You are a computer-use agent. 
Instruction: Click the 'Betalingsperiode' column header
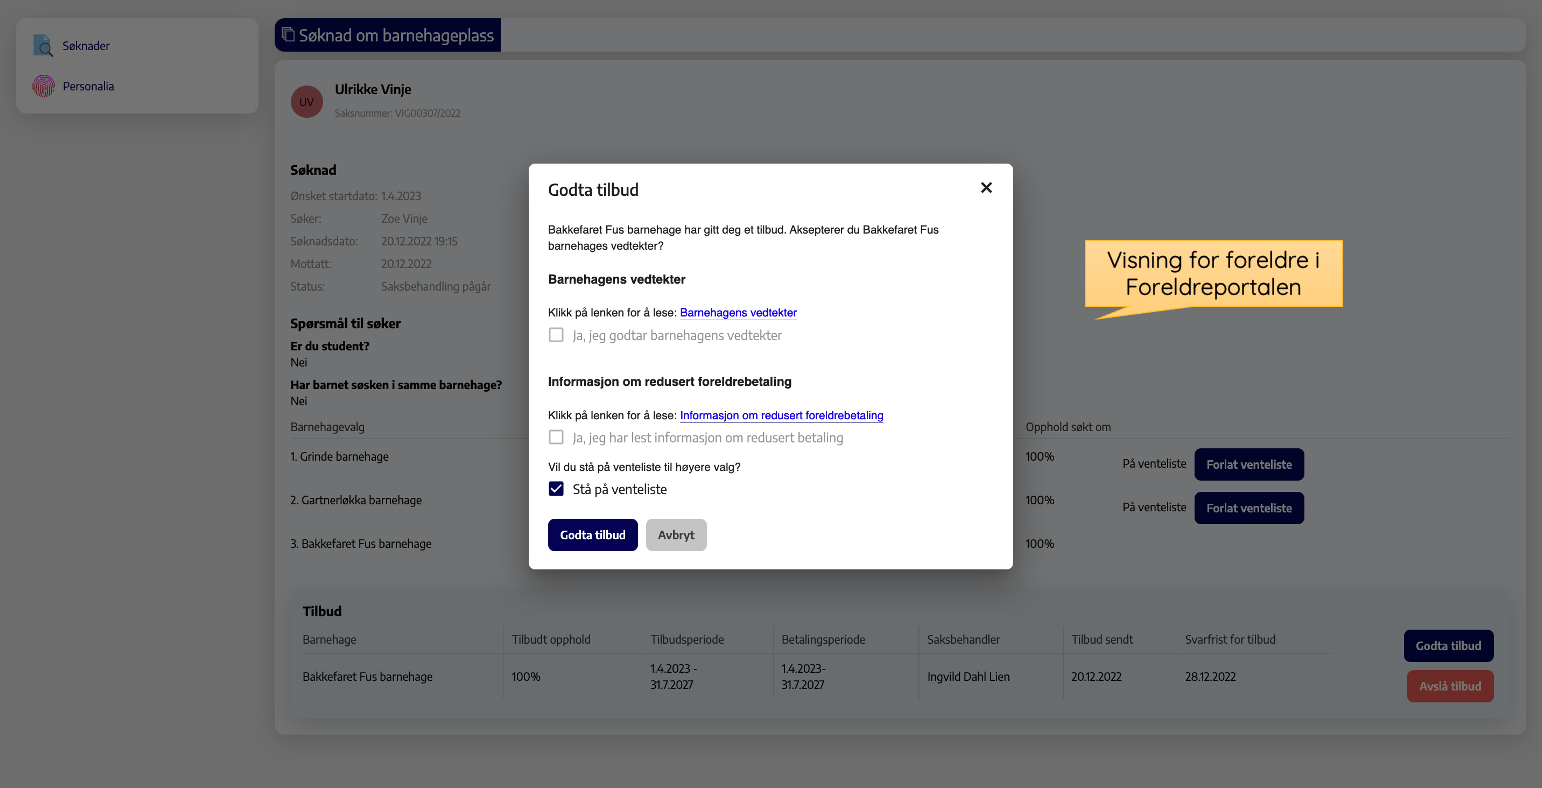(x=823, y=640)
